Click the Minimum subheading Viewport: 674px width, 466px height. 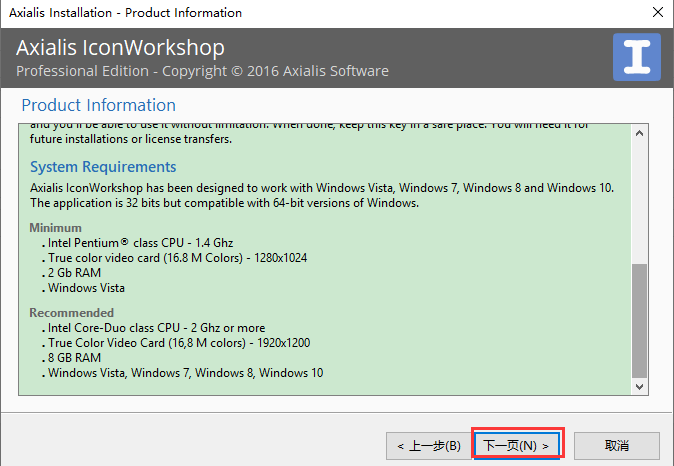[55, 227]
